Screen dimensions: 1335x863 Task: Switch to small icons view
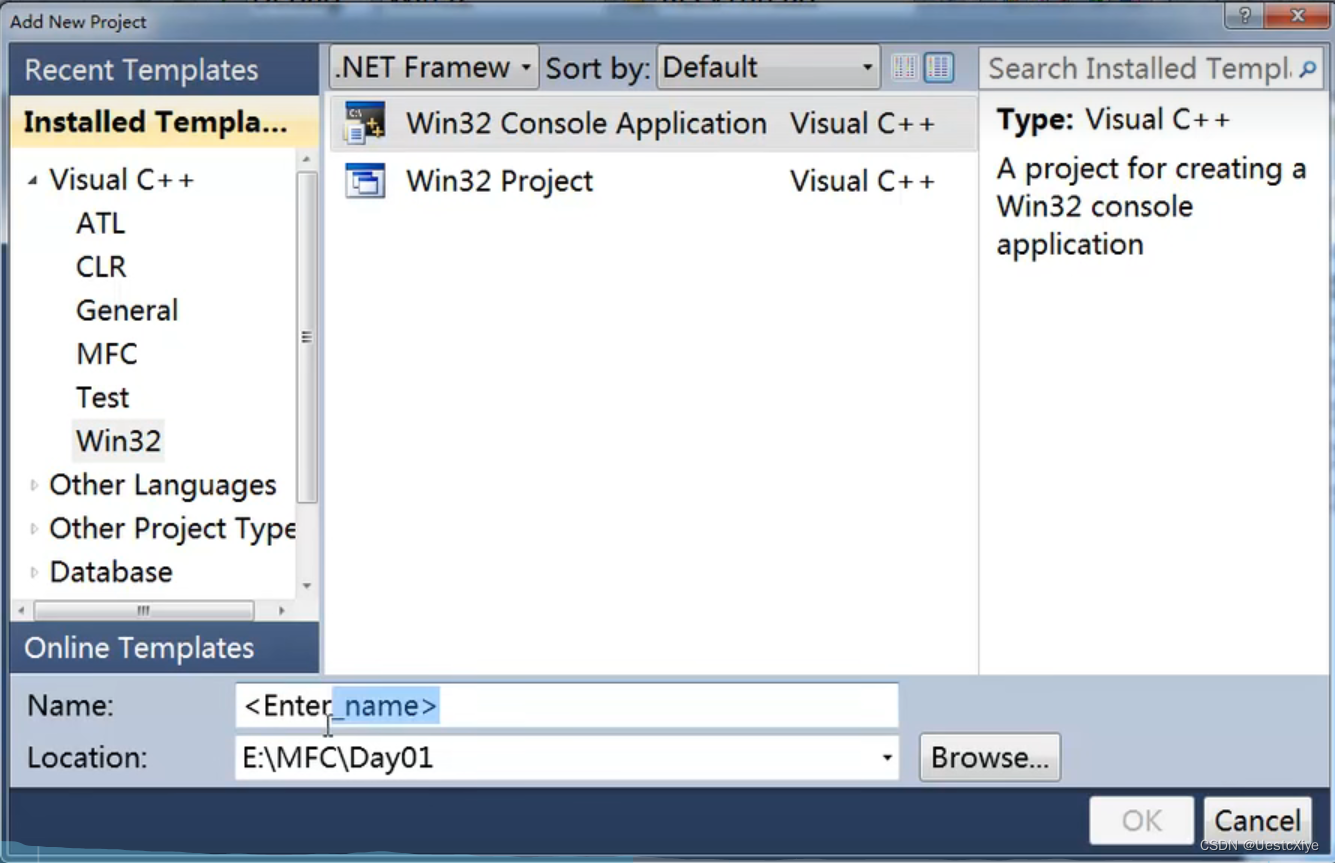pos(905,67)
